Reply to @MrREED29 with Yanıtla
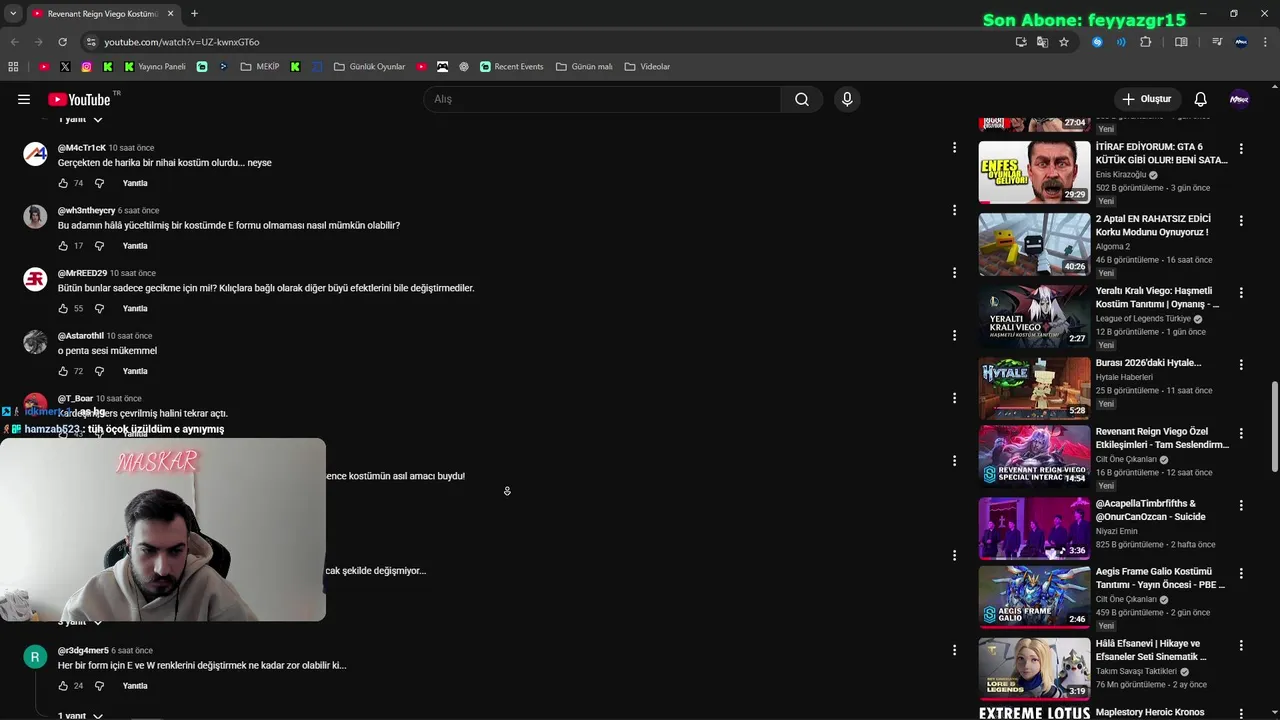This screenshot has width=1280, height=720. click(x=135, y=308)
